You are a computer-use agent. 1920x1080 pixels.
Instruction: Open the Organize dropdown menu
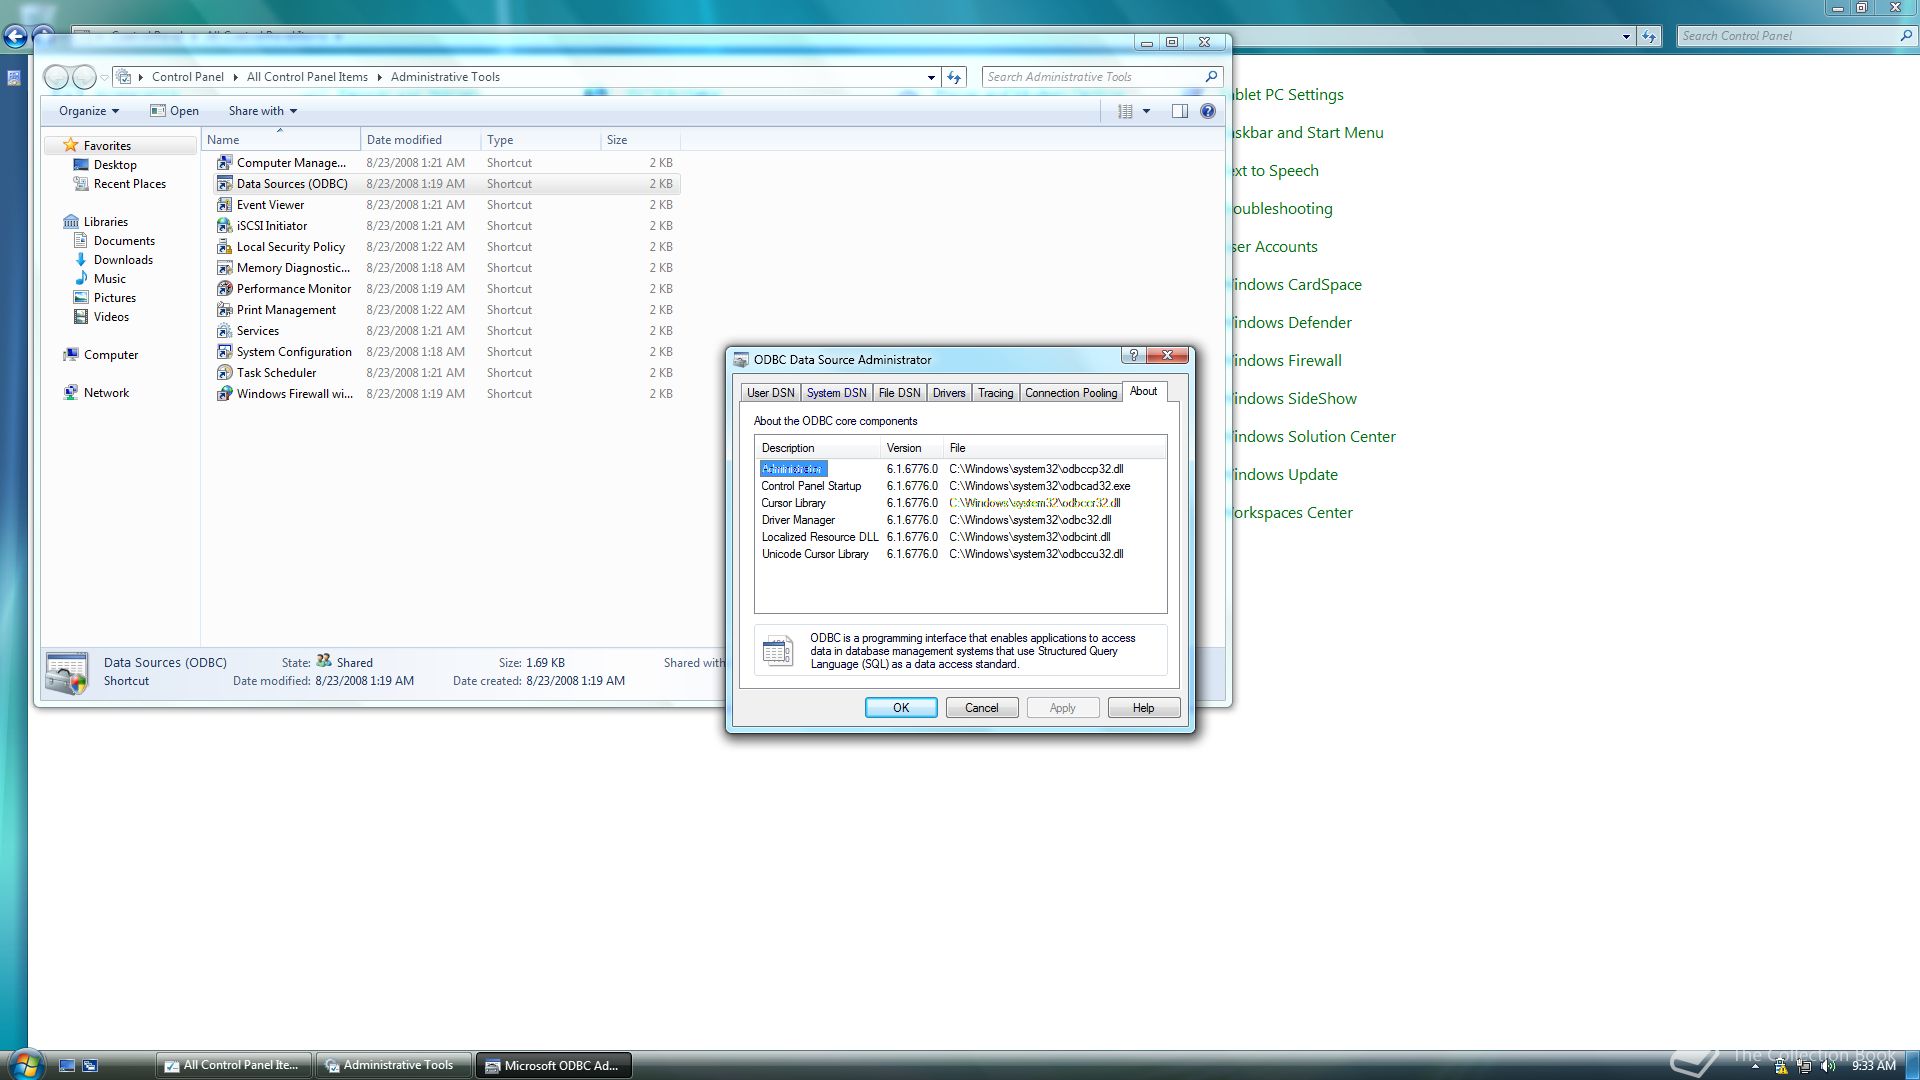tap(89, 111)
